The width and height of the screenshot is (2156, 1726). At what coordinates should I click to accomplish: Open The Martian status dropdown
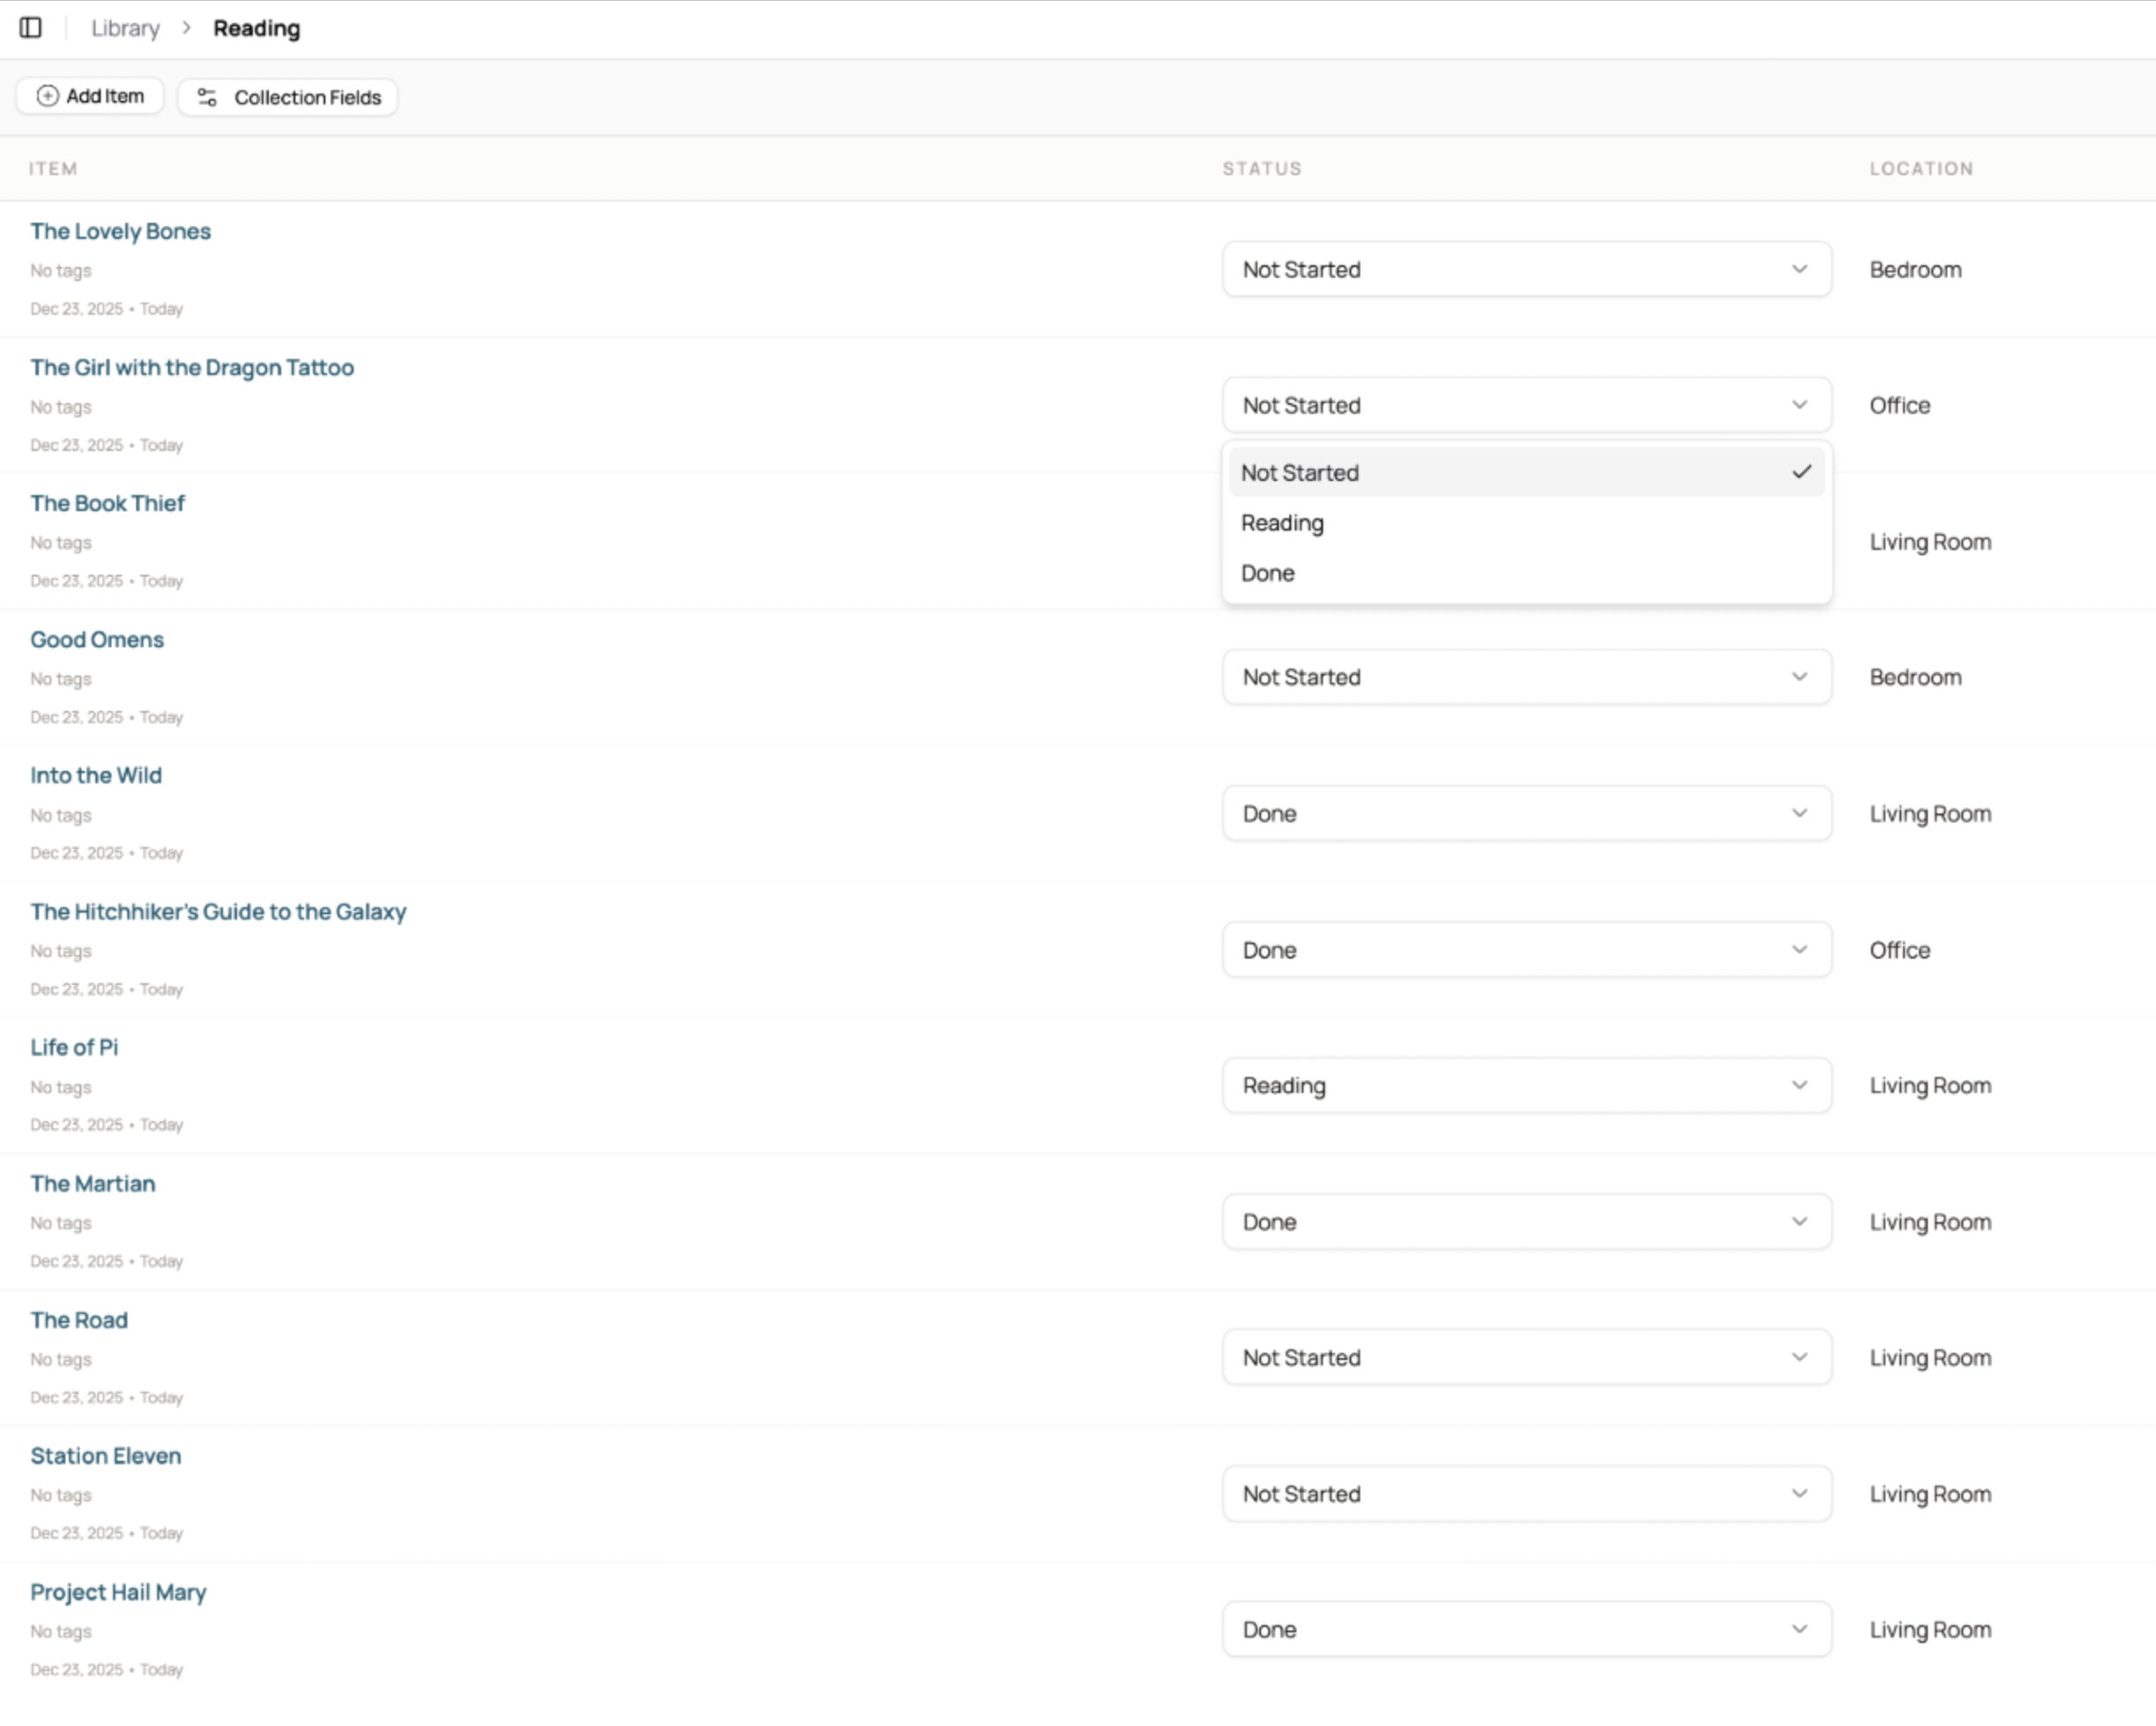click(x=1526, y=1221)
